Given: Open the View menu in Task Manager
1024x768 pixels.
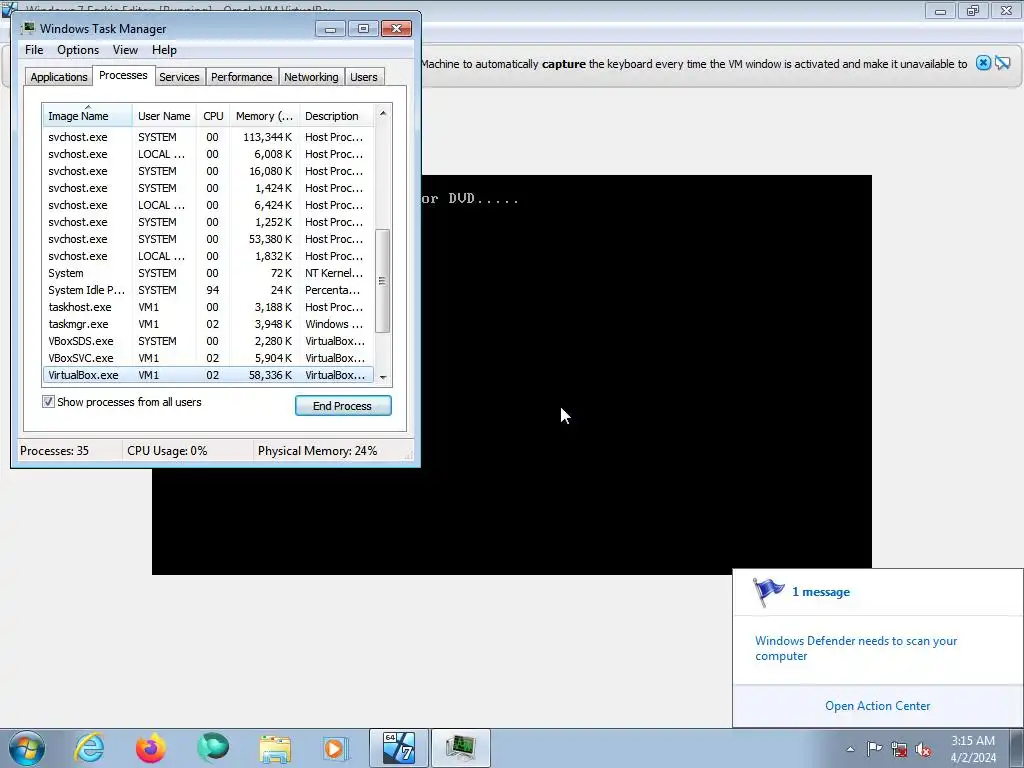Looking at the screenshot, I should (125, 50).
